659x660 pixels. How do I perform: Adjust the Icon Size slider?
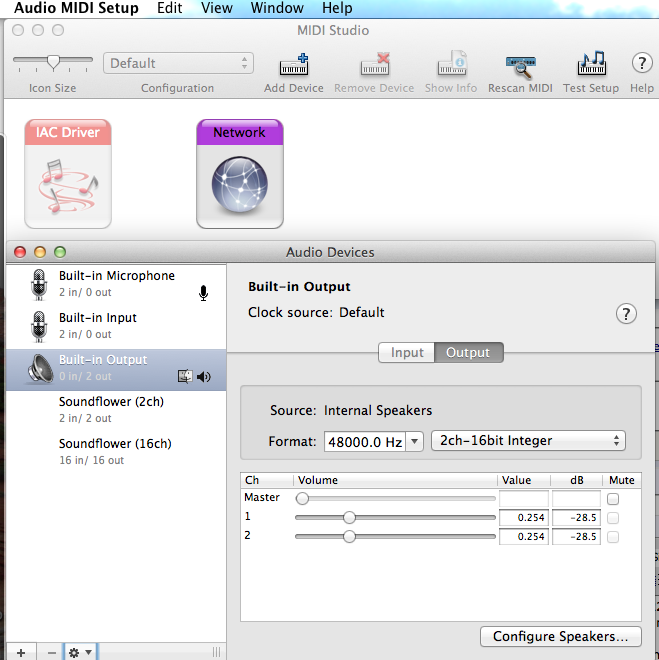click(53, 62)
